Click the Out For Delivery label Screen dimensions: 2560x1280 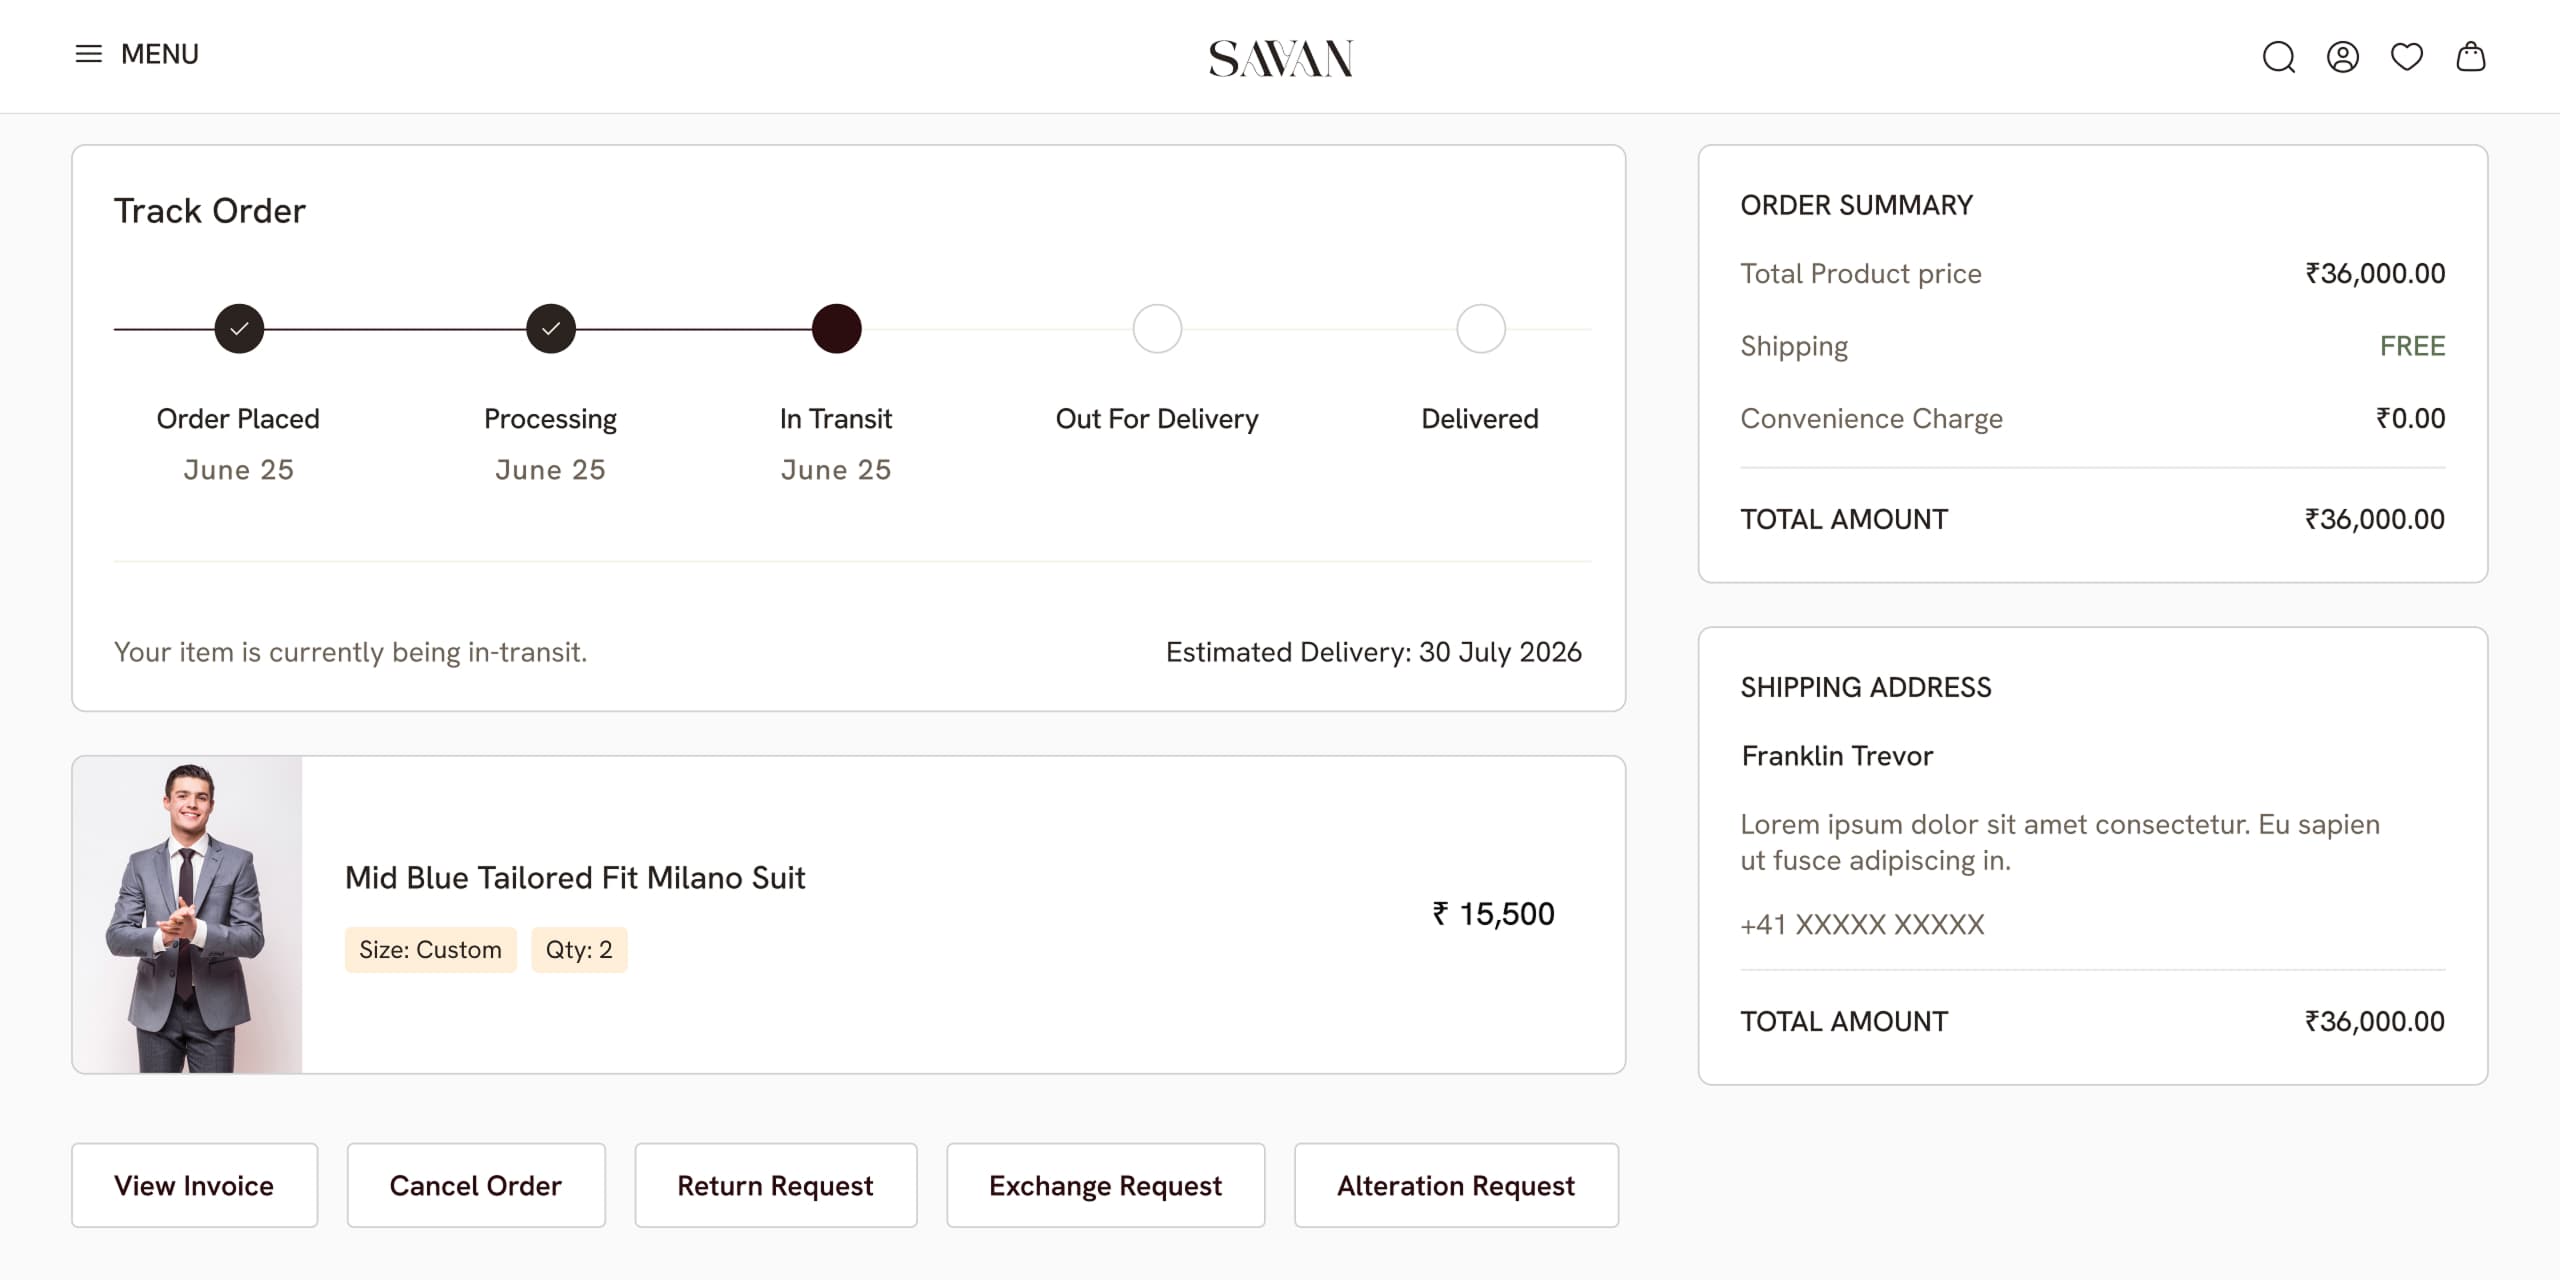(1157, 419)
